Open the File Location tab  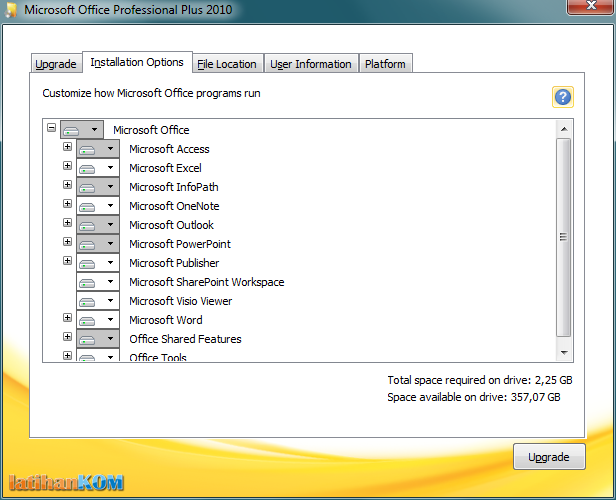coord(227,64)
